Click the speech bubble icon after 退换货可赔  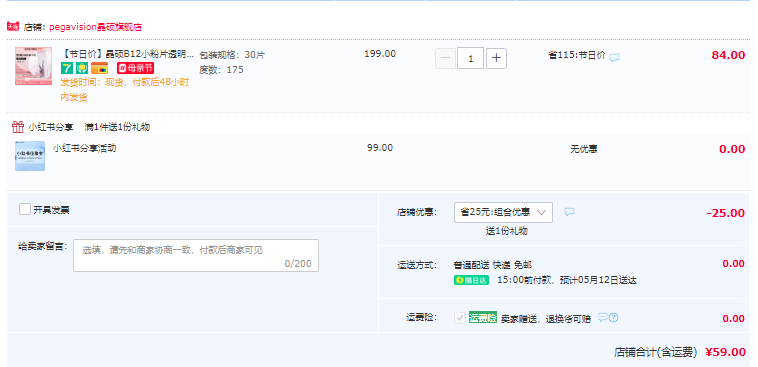click(x=602, y=317)
